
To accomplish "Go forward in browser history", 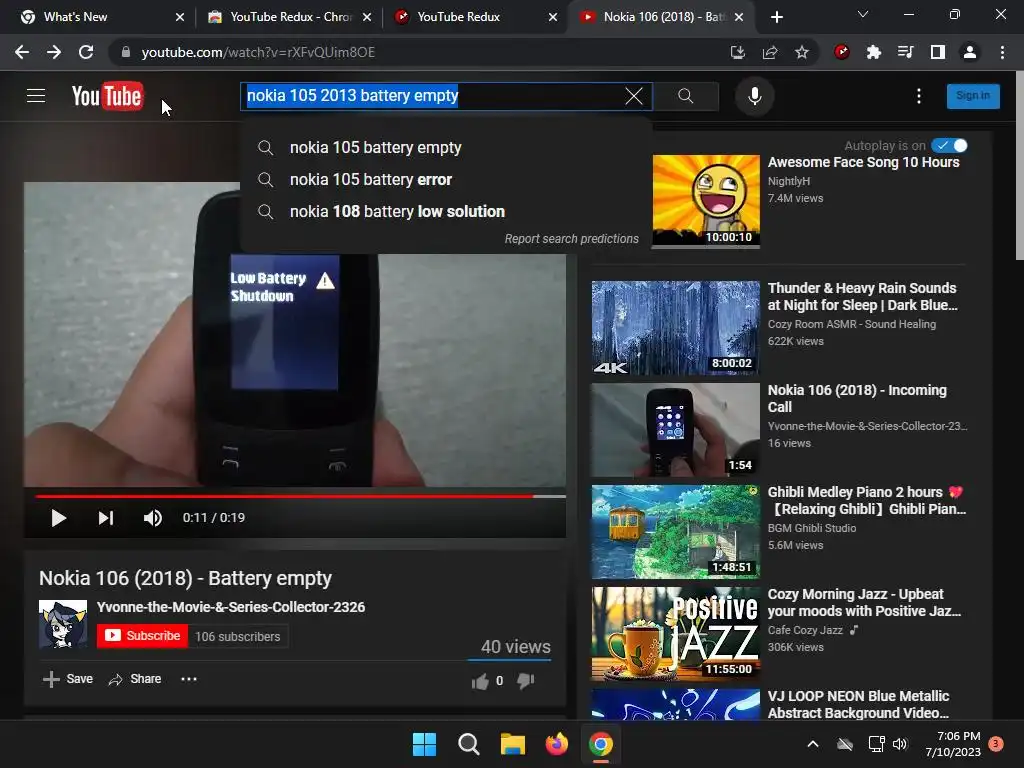I will coord(54,52).
